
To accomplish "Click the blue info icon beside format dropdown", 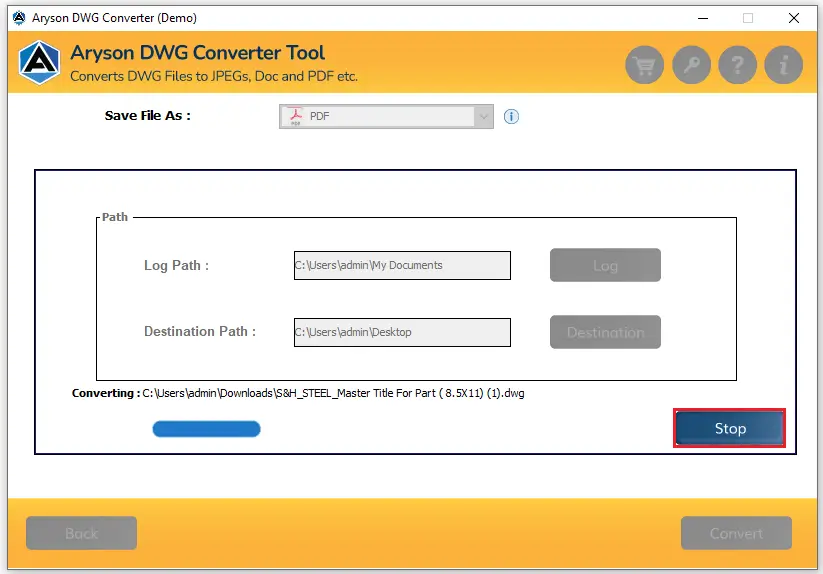I will point(511,116).
